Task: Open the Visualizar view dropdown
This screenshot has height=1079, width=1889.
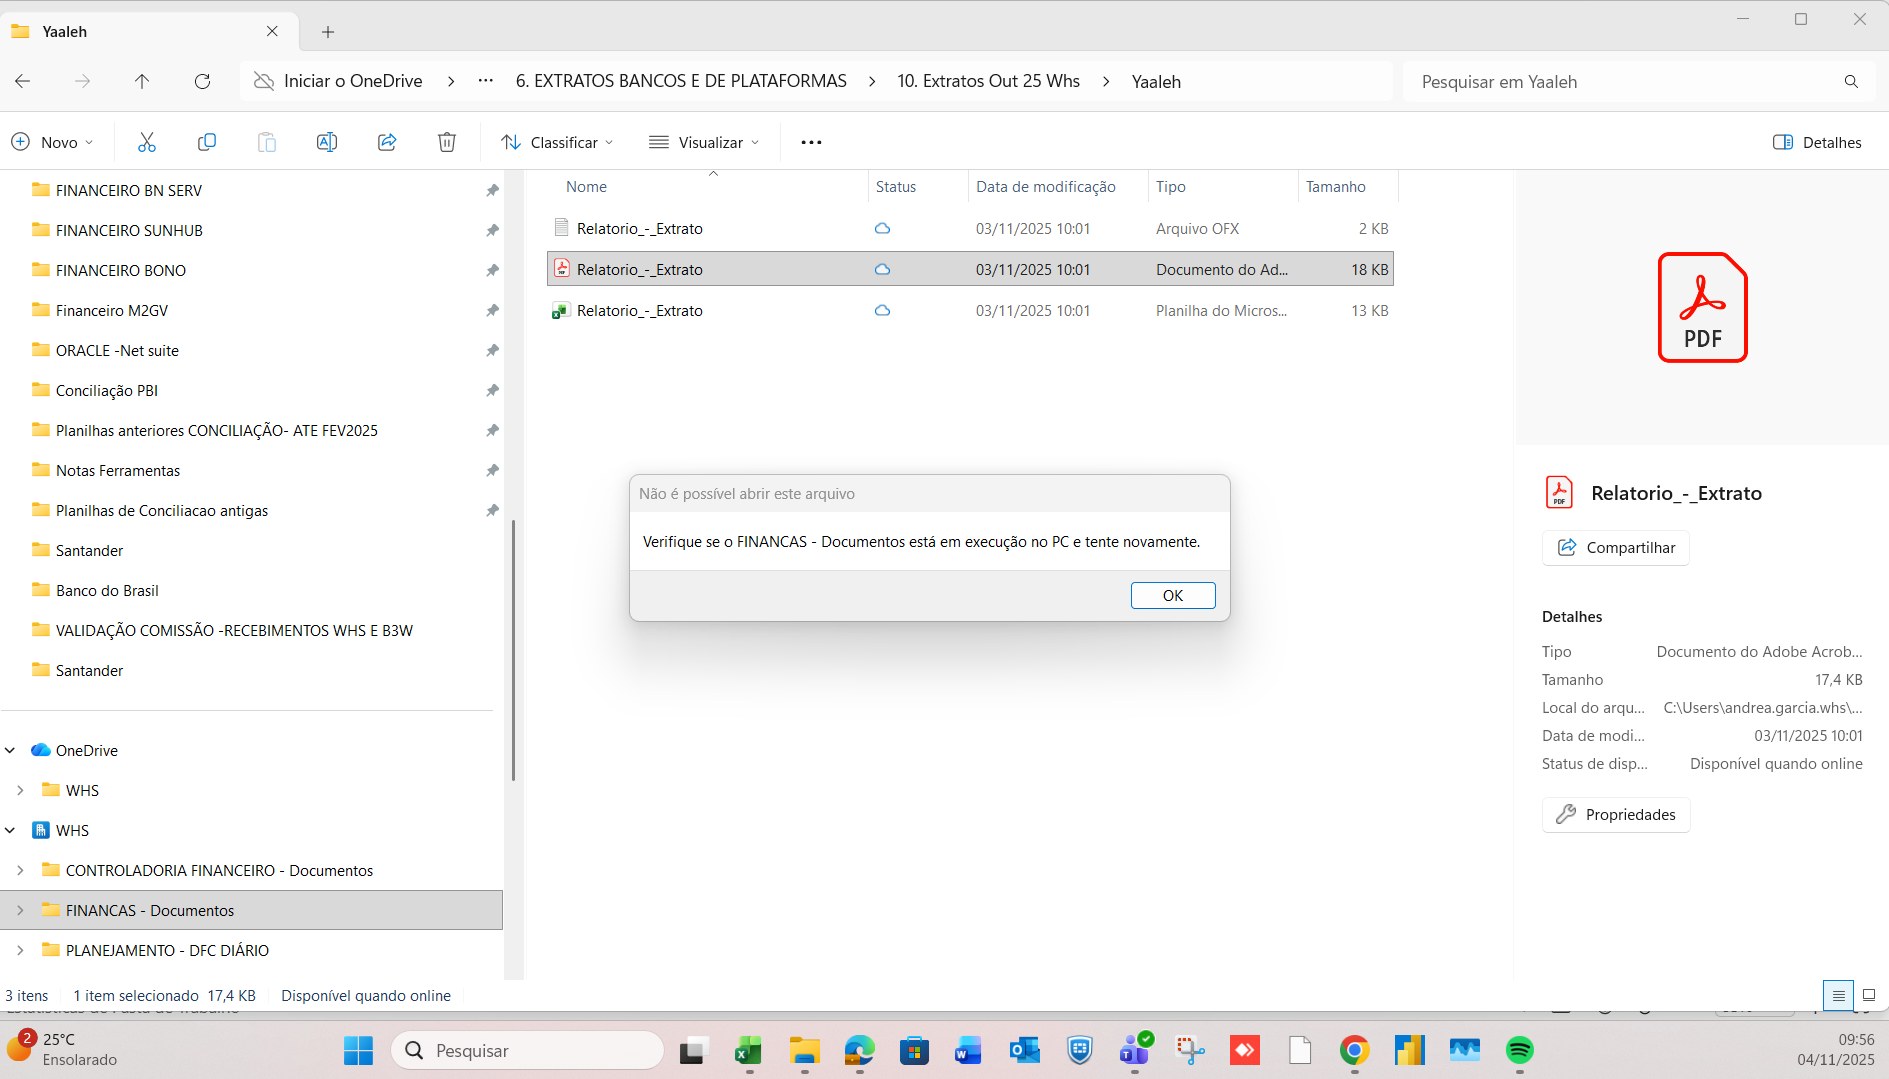Action: (x=704, y=142)
